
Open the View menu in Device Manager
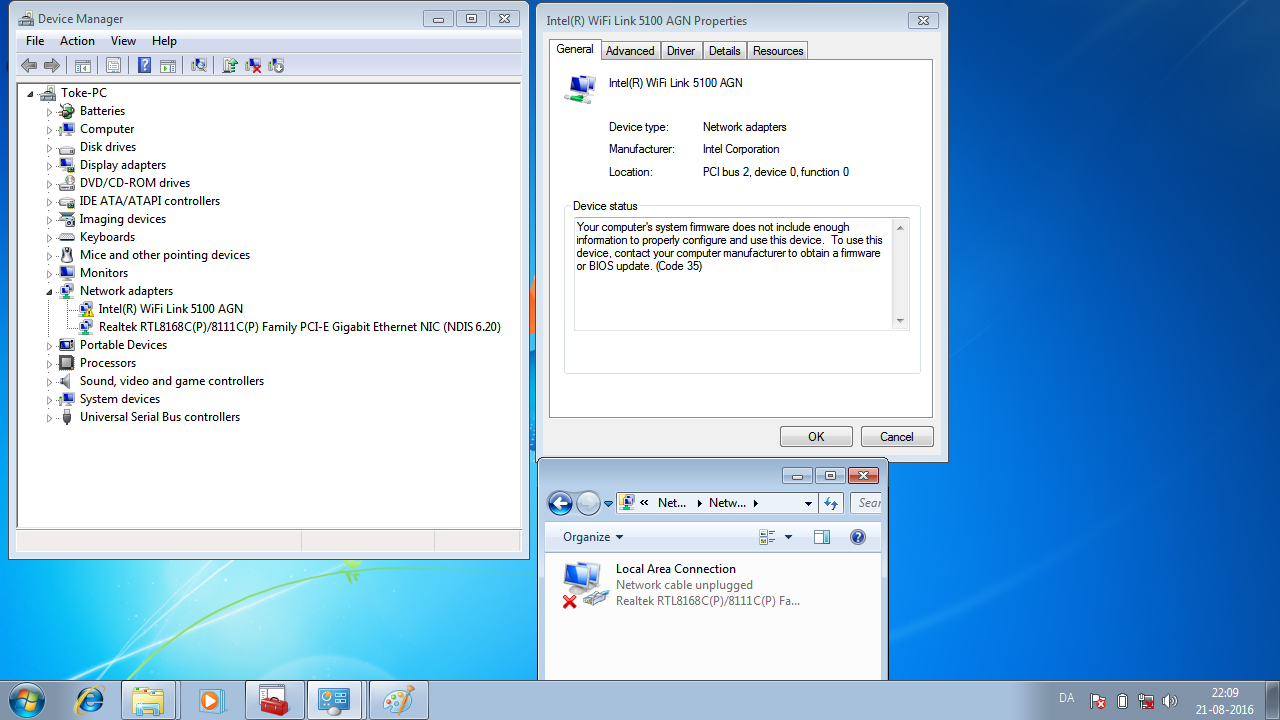click(x=123, y=41)
